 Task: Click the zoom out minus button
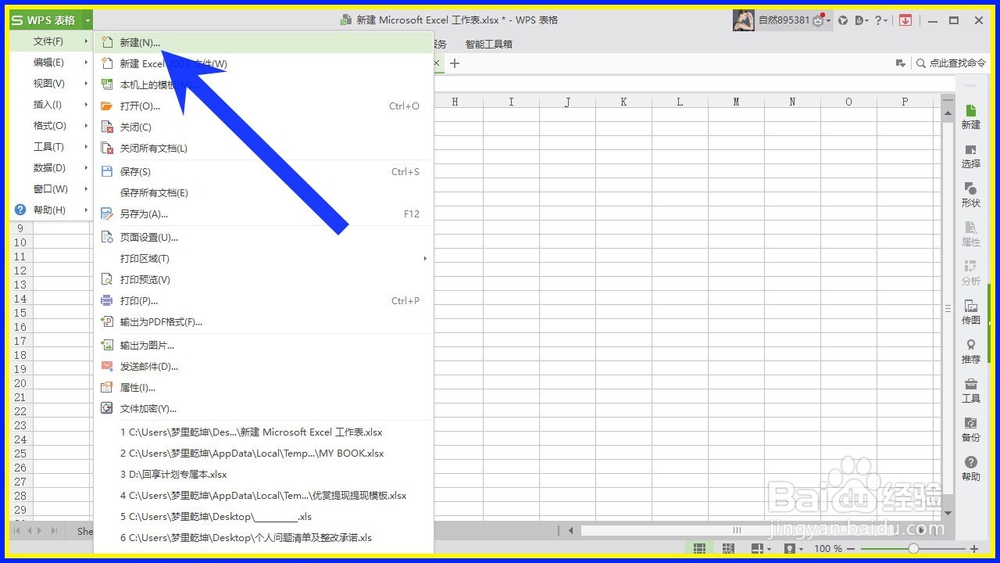click(x=851, y=548)
